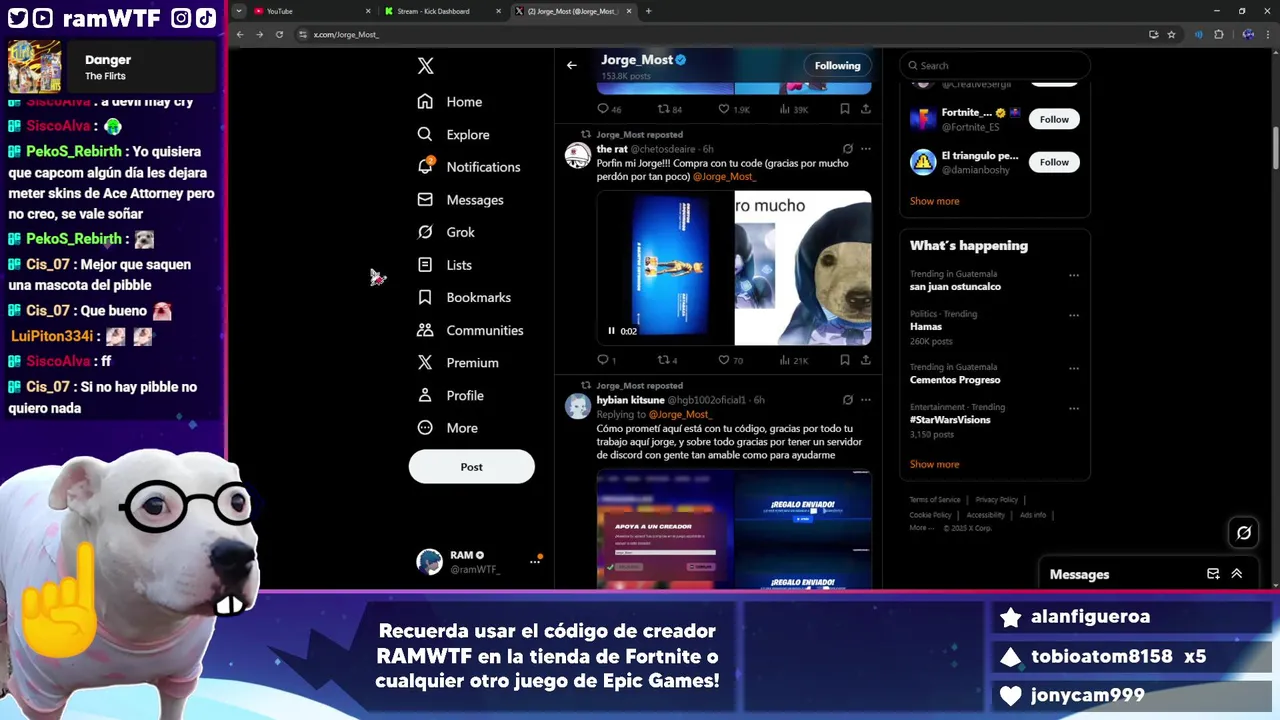Toggle the Following button for Jorge_Most
This screenshot has height=720, width=1280.
(x=837, y=65)
